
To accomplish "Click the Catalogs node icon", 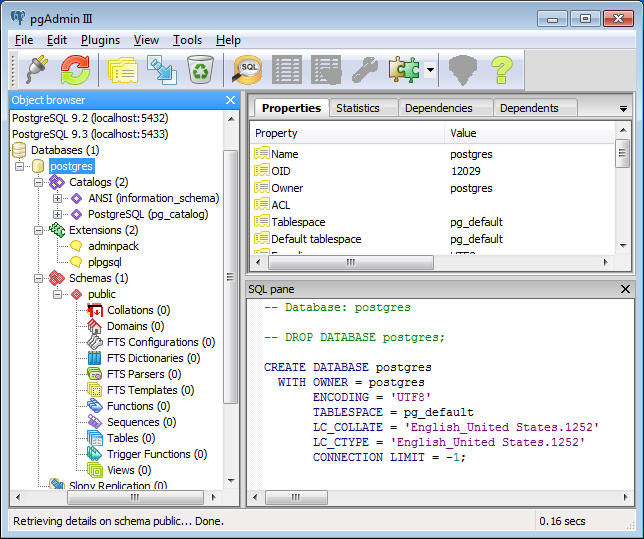I will tap(57, 182).
